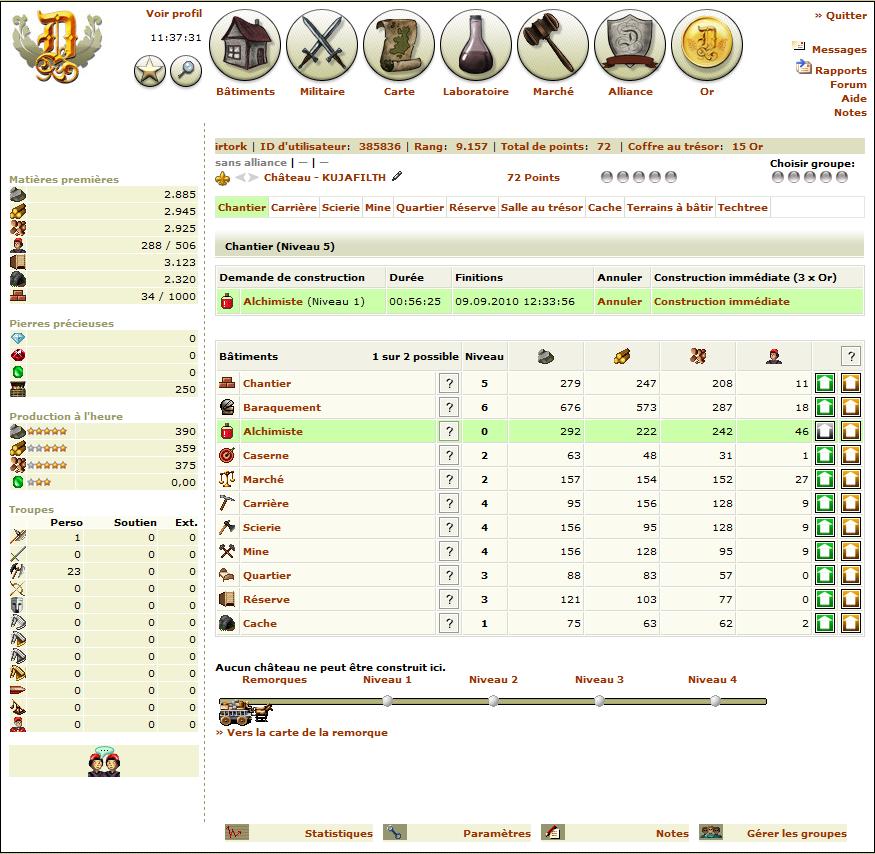Open the Alliance shield icon
Screen dimensions: 875x854
tap(630, 45)
